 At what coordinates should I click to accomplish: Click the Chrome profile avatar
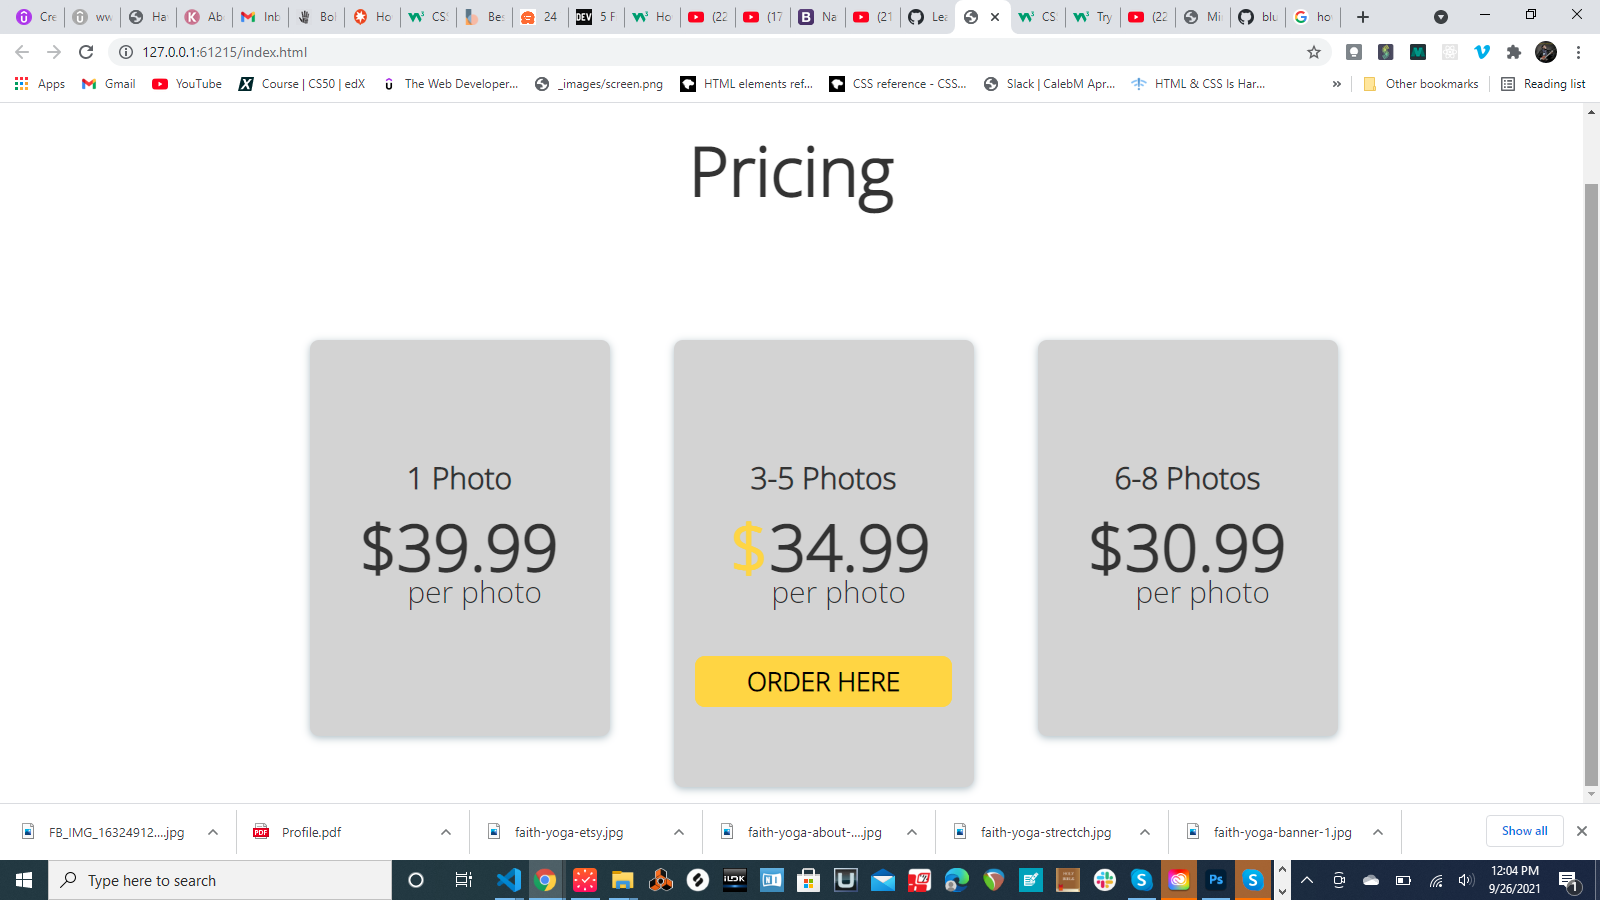(1546, 52)
